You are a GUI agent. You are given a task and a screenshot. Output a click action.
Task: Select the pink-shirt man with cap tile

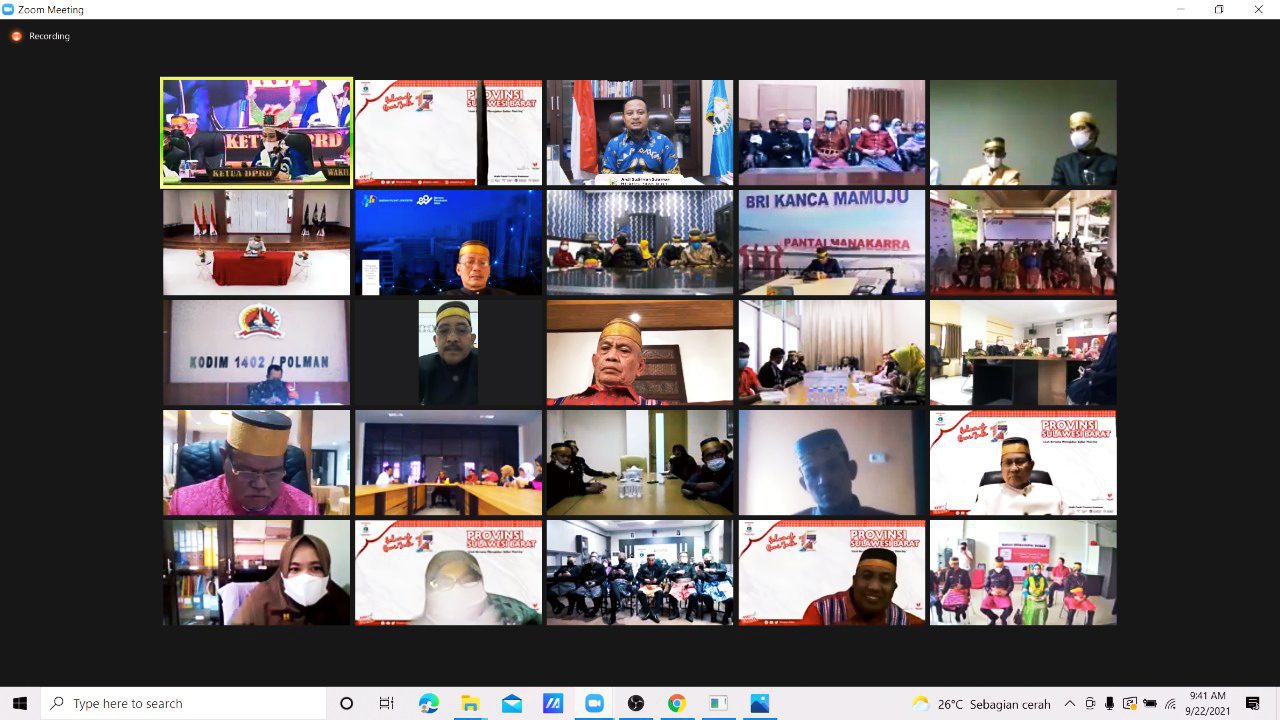point(257,463)
